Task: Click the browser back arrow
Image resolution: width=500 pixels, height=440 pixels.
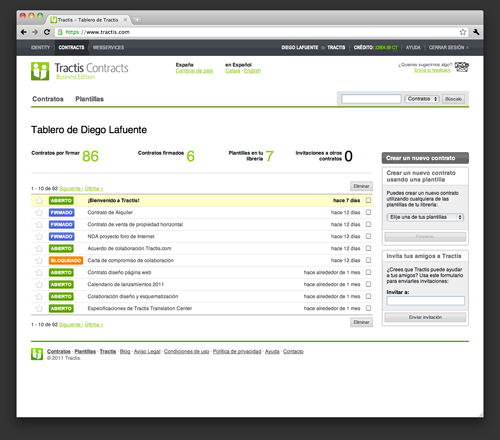Action: click(24, 32)
